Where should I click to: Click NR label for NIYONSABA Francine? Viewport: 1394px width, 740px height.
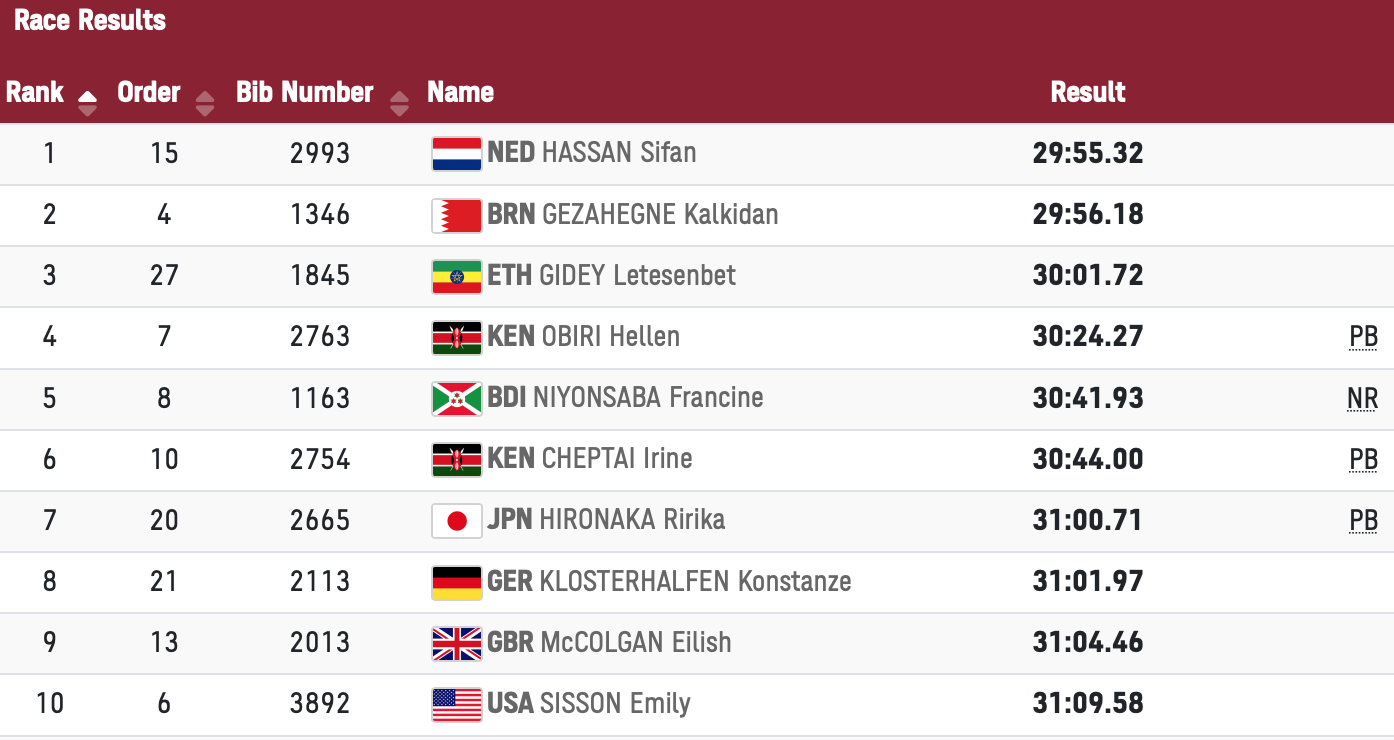point(1362,398)
